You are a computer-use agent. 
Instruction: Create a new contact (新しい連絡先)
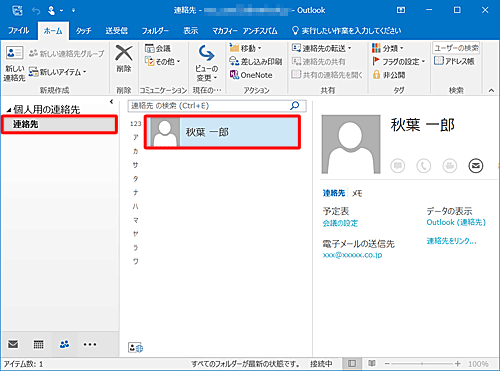[x=14, y=63]
